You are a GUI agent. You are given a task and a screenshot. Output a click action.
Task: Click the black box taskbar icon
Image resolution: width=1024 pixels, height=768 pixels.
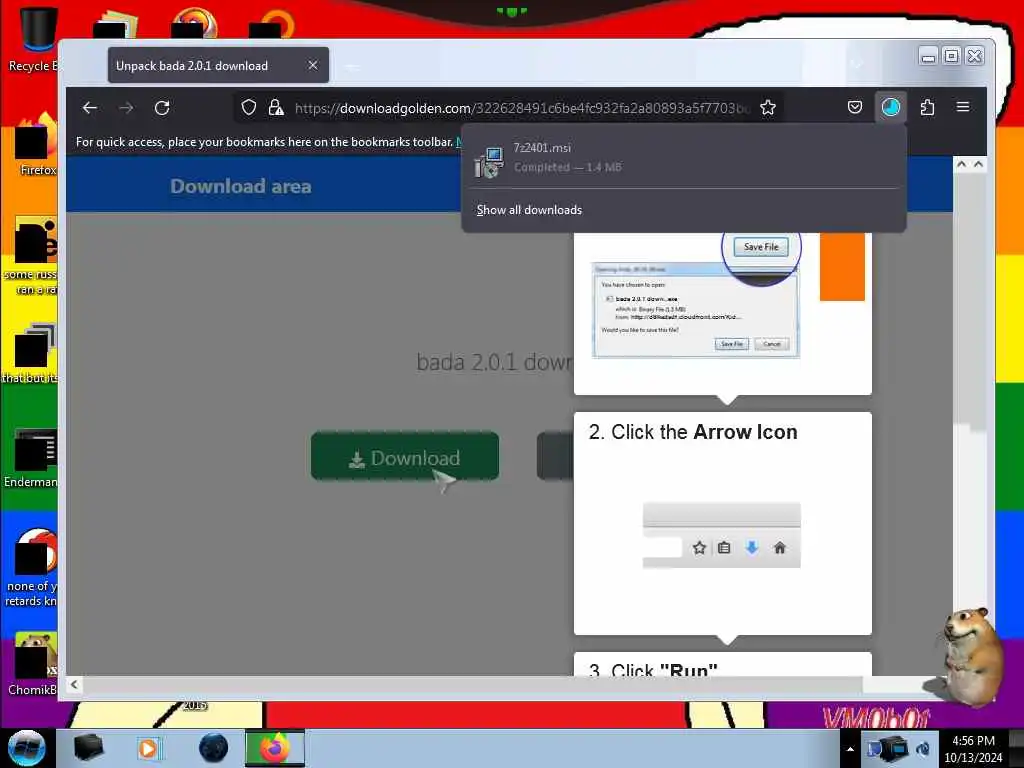[88, 748]
